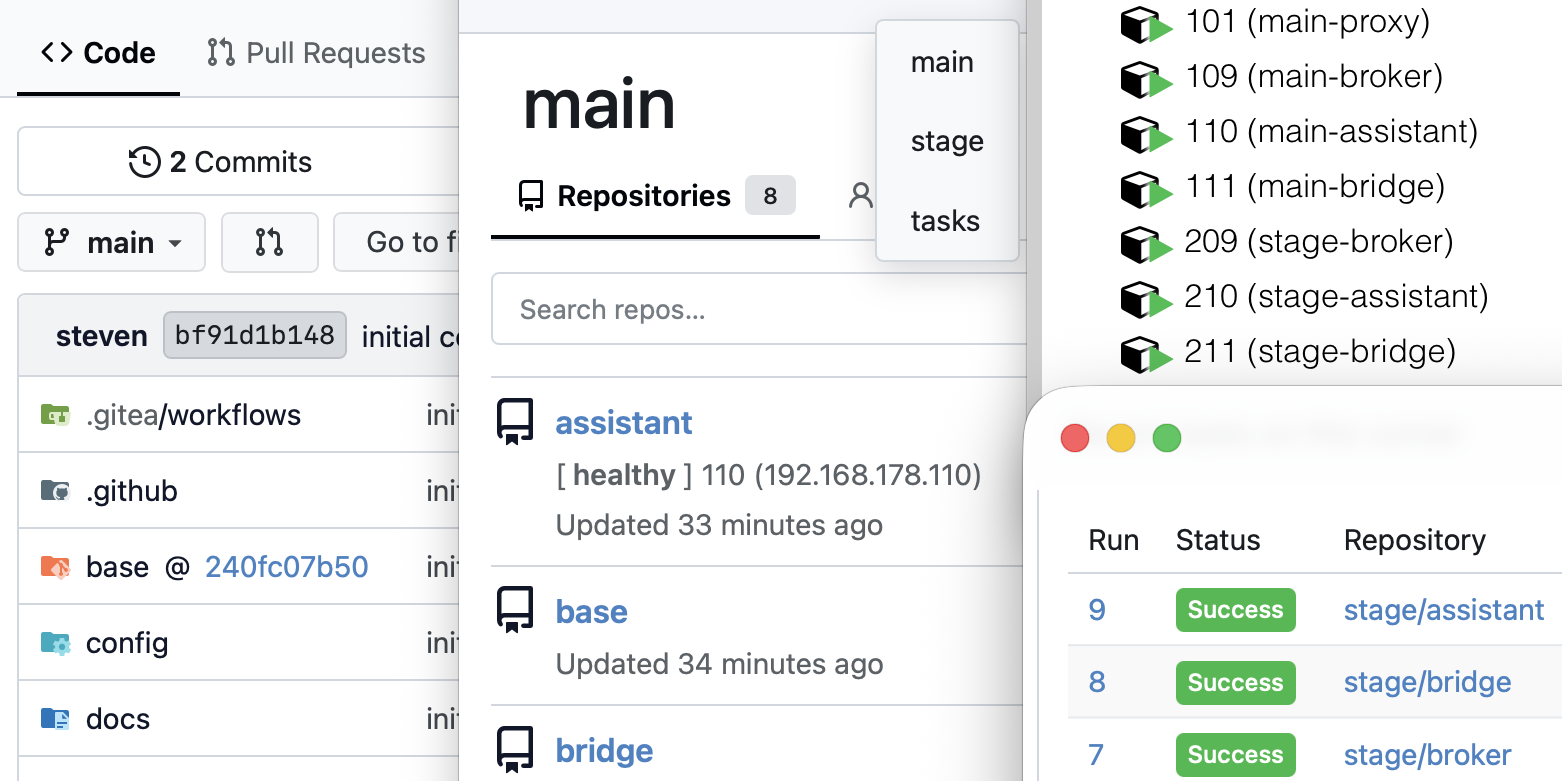This screenshot has height=781, width=1562.
Task: Click the compare branches icon beside the main dropdown
Action: point(269,242)
